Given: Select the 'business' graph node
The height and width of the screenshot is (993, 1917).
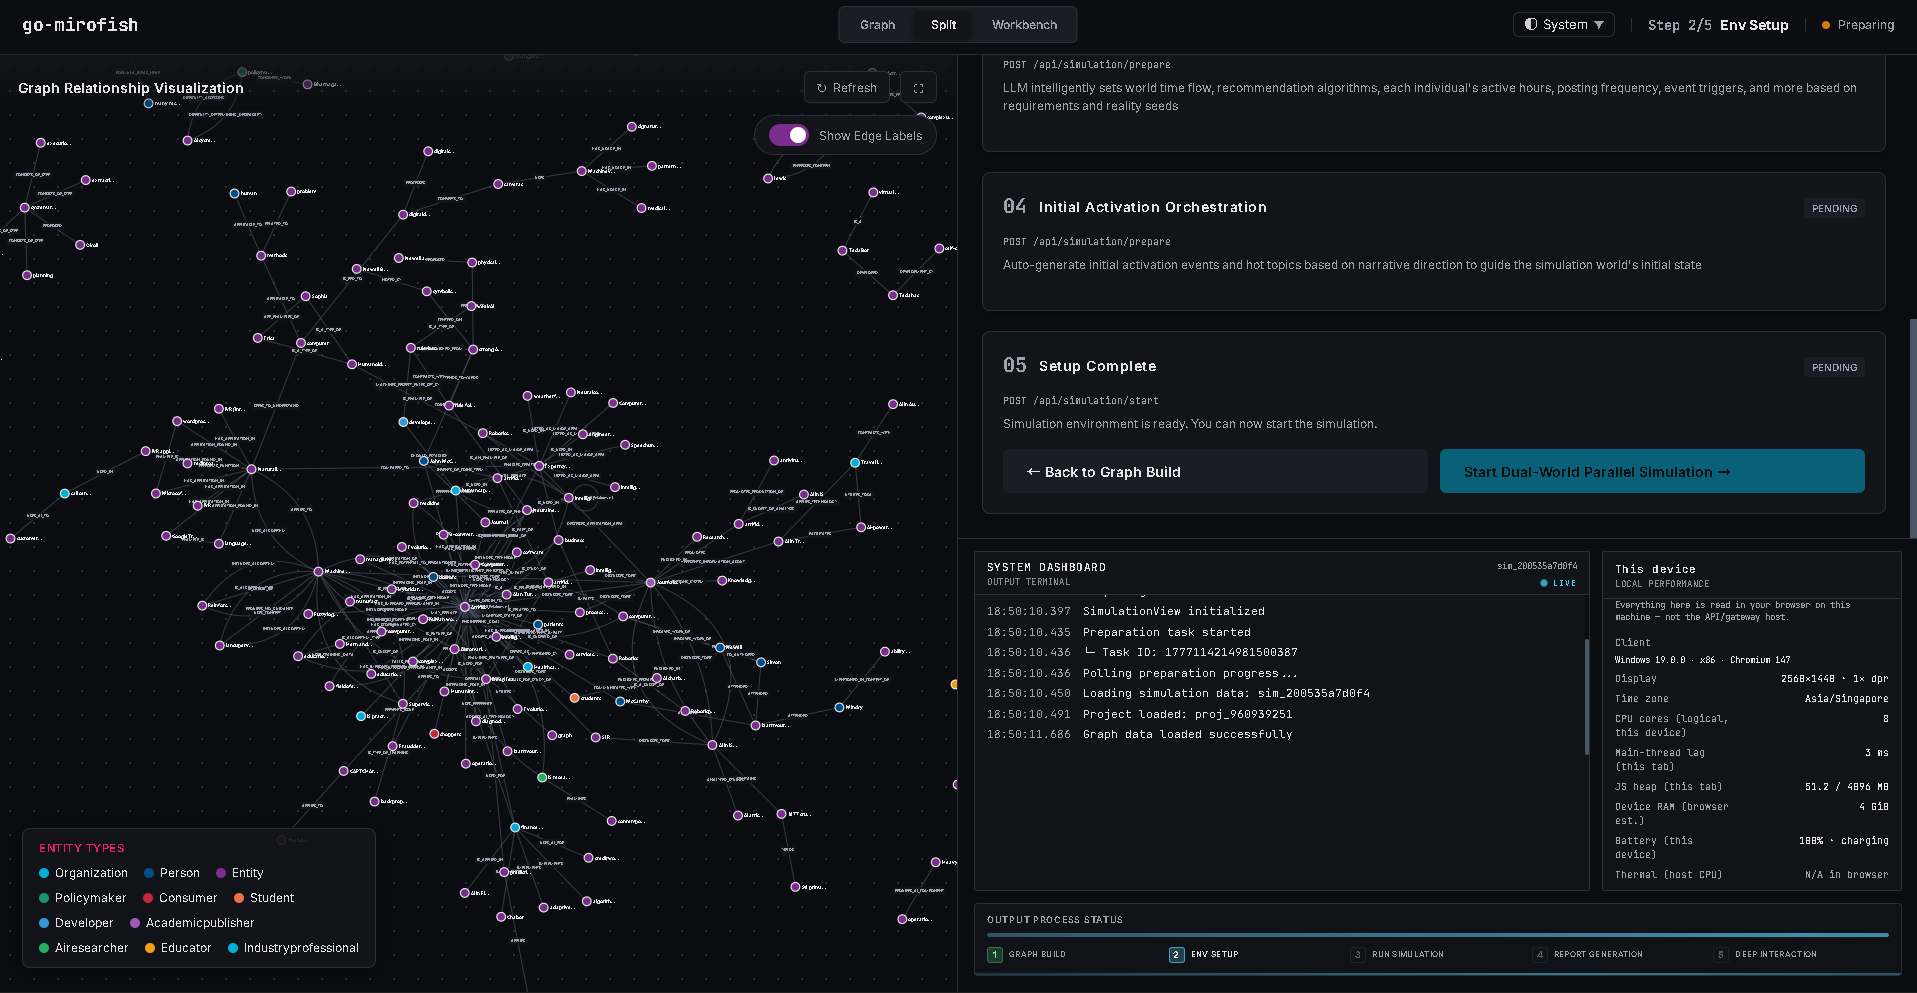Looking at the screenshot, I should click(560, 540).
